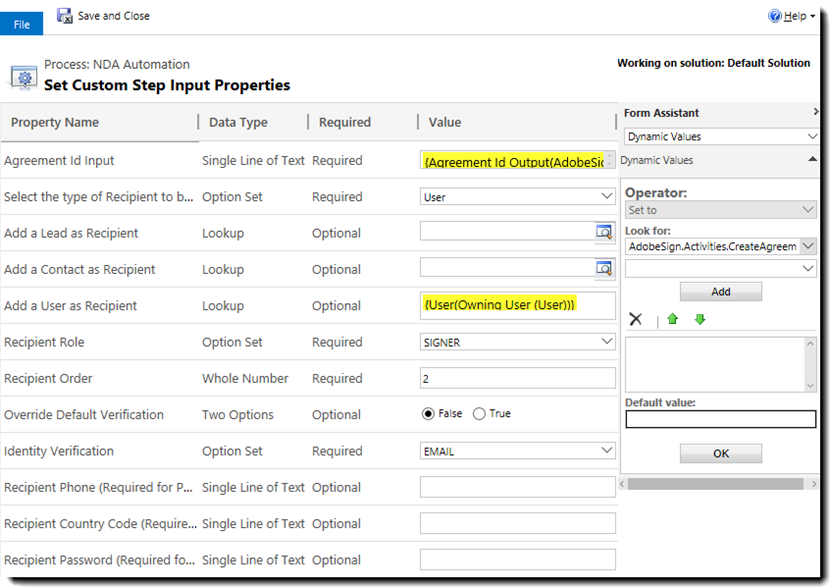Click the red X to remove selected dynamic value
This screenshot has height=587, width=830.
pos(636,318)
